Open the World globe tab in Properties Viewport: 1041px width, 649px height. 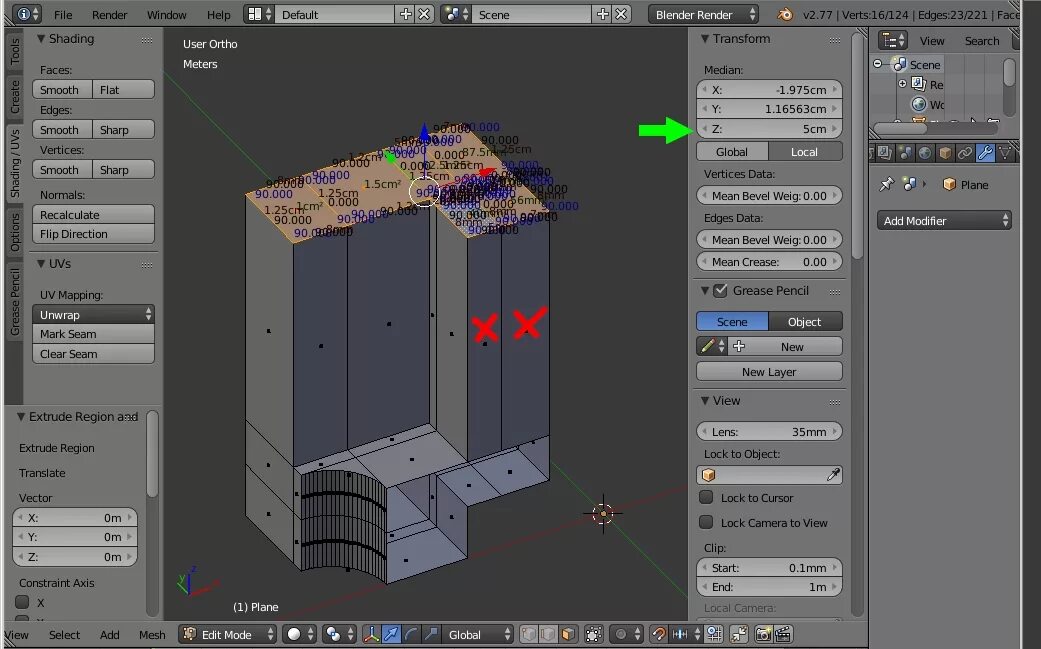tap(925, 153)
